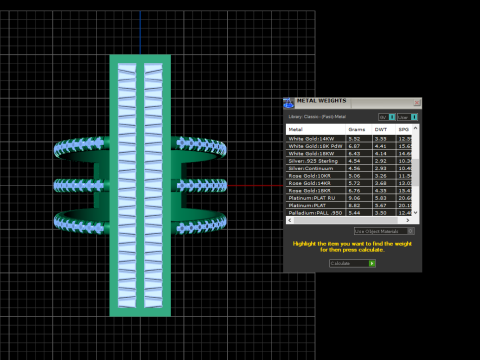The width and height of the screenshot is (480, 360).
Task: Select the Silver:.925 Sterling row
Action: [349, 161]
